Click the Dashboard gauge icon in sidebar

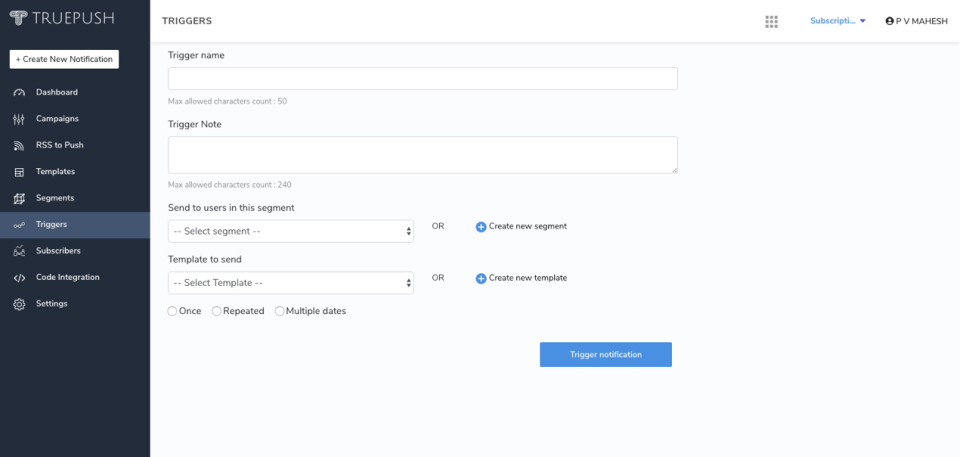pyautogui.click(x=19, y=92)
